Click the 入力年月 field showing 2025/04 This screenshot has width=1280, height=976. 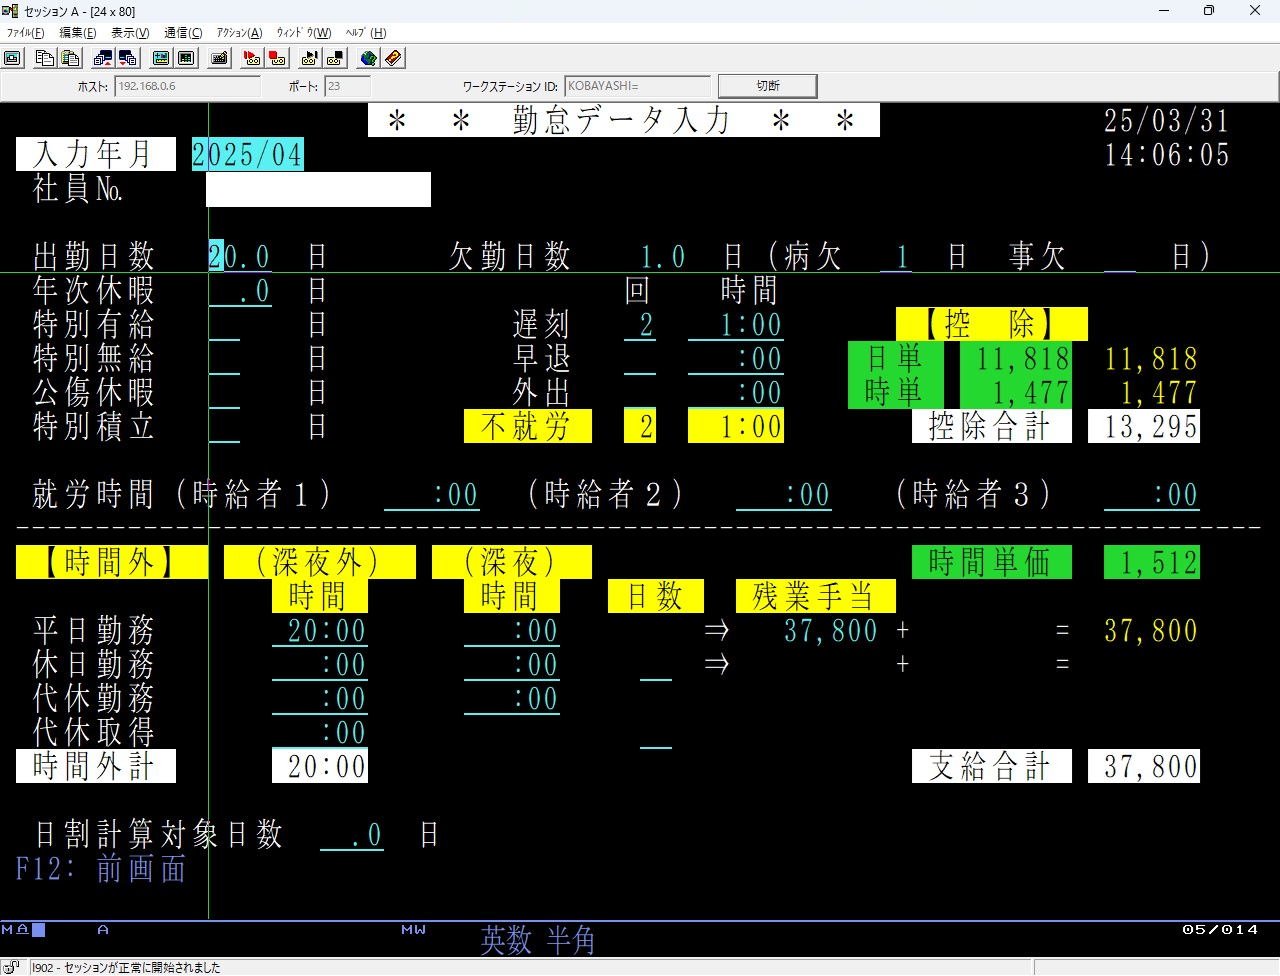tap(247, 155)
